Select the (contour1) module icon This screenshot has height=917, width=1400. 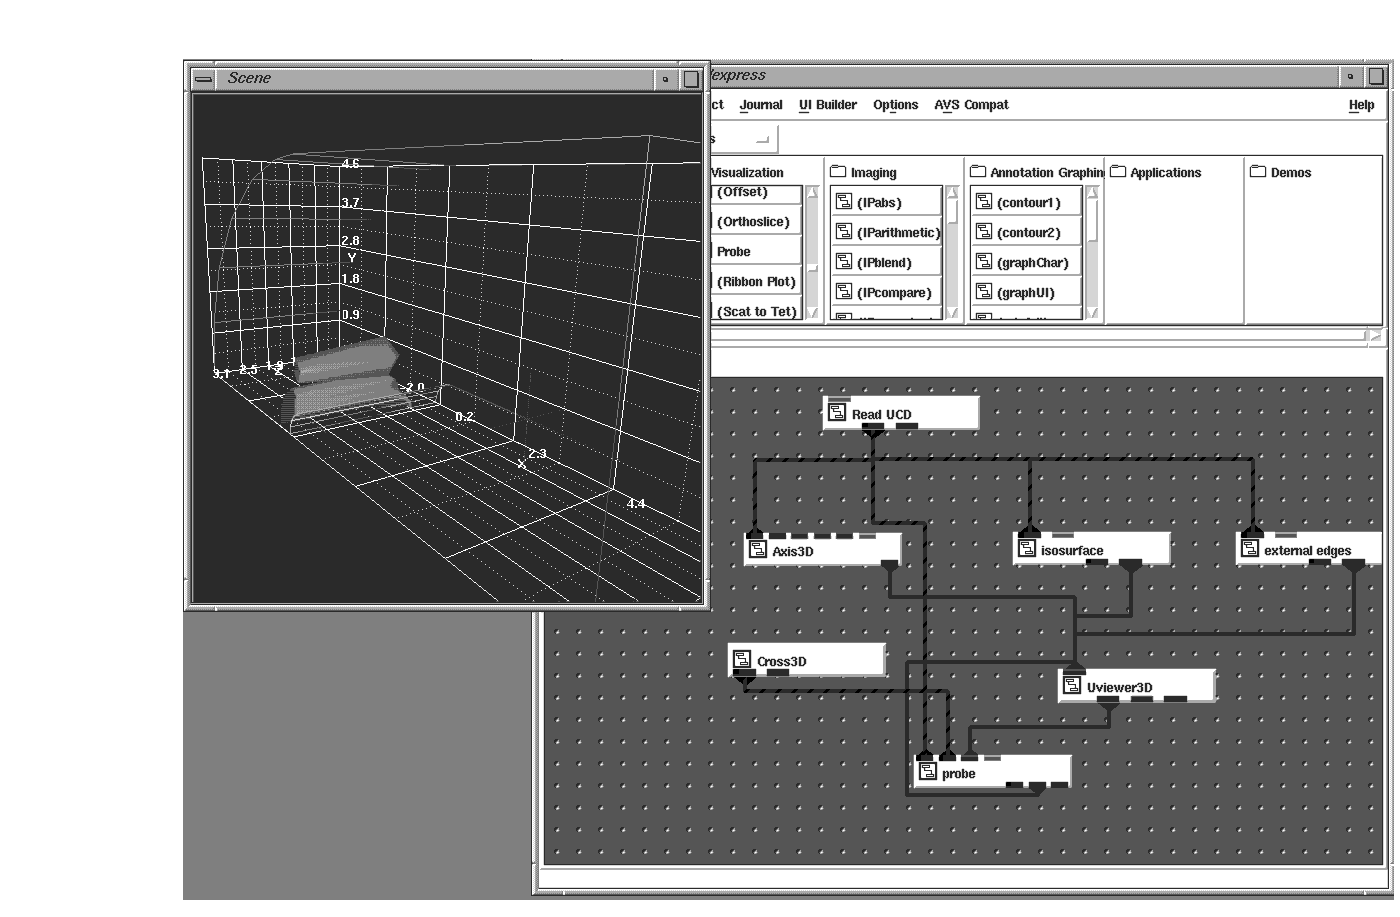[983, 202]
